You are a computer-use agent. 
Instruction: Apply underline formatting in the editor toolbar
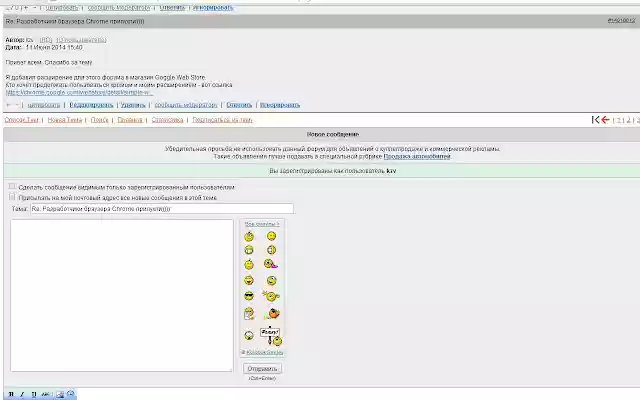(34, 394)
